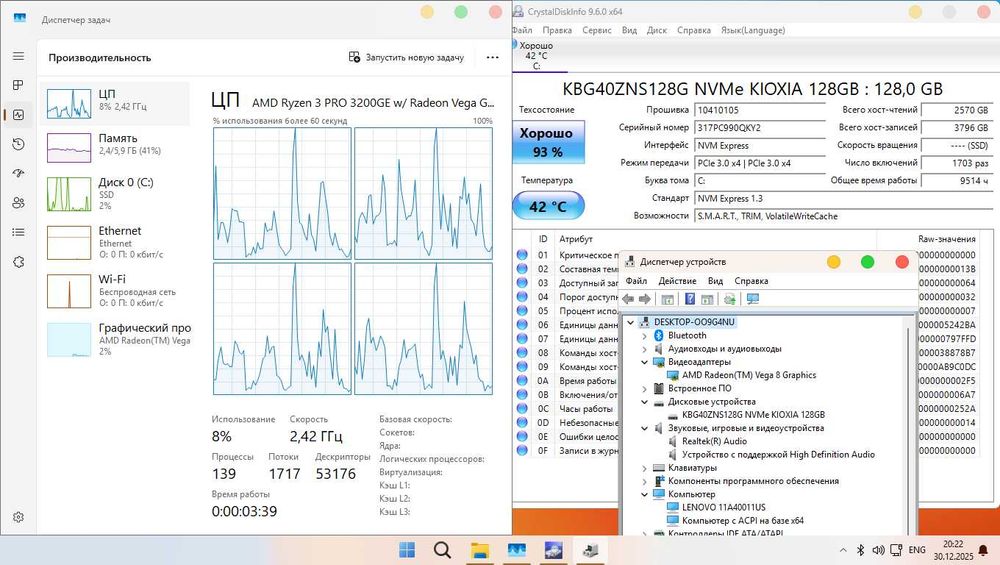
Task: Expand the Встроенное ПО category
Action: click(644, 388)
